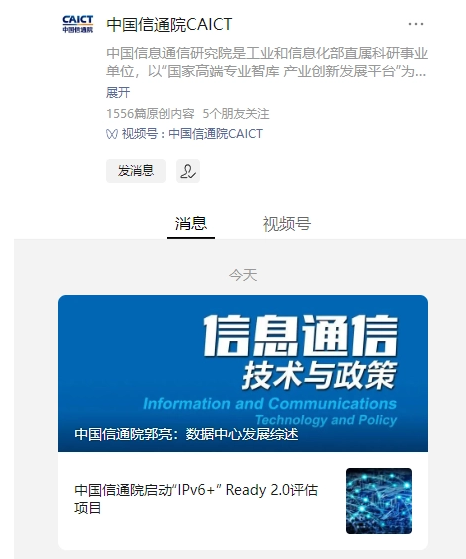
Task: Open the 中国信通院CAICT video channel link
Action: tap(215, 134)
